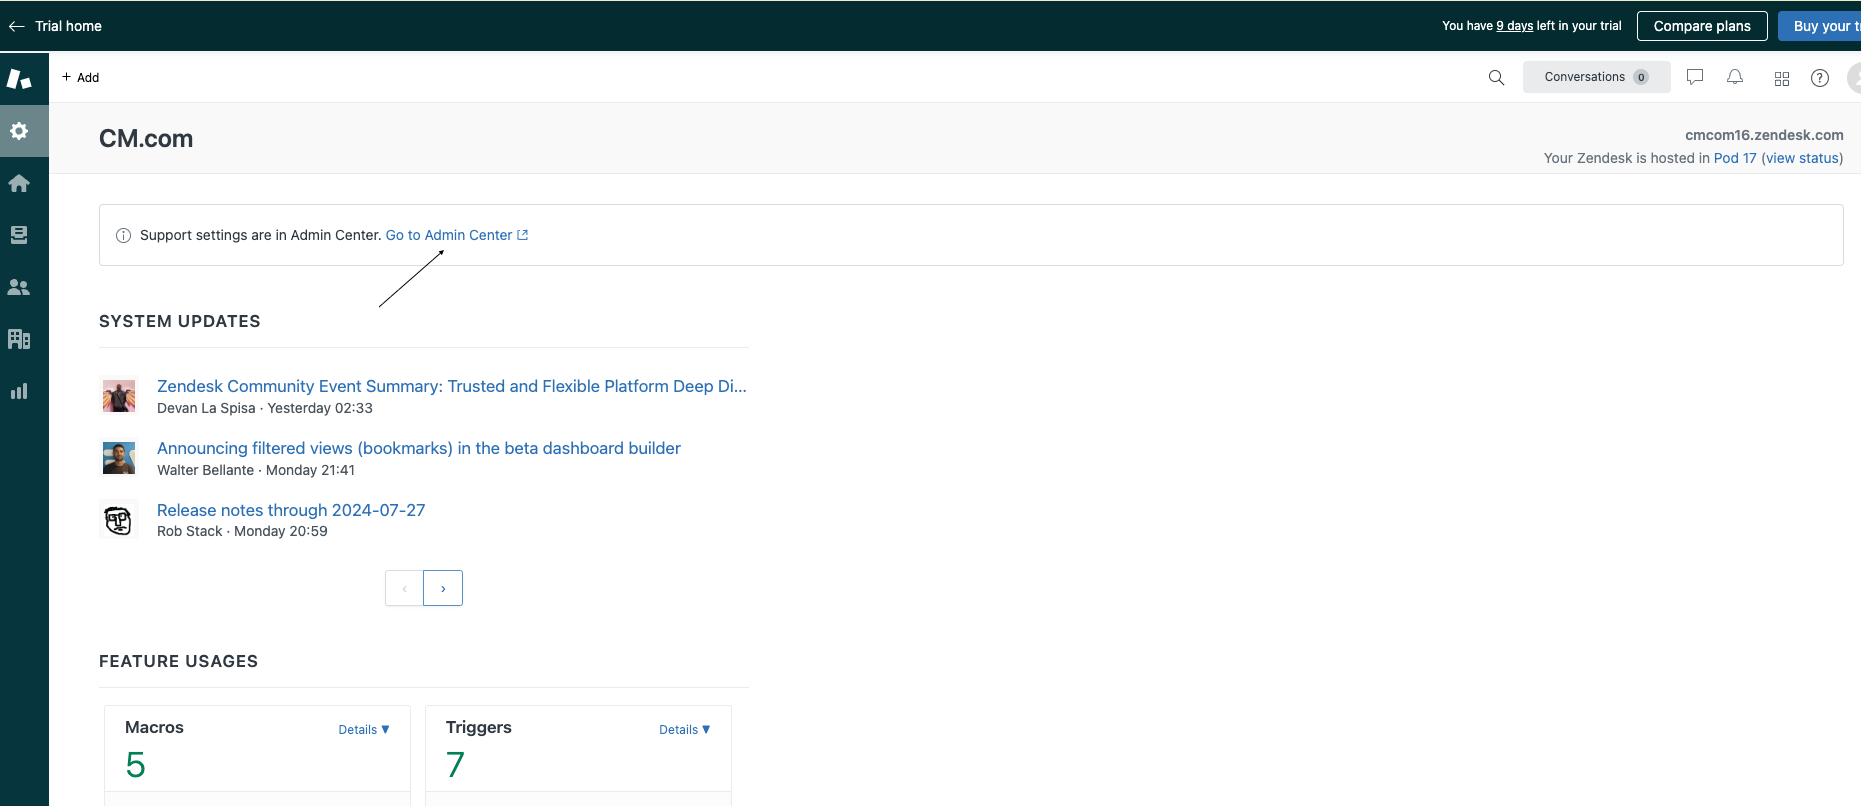1861x806 pixels.
Task: Open Release notes through 2024-07-27 link
Action: click(291, 510)
